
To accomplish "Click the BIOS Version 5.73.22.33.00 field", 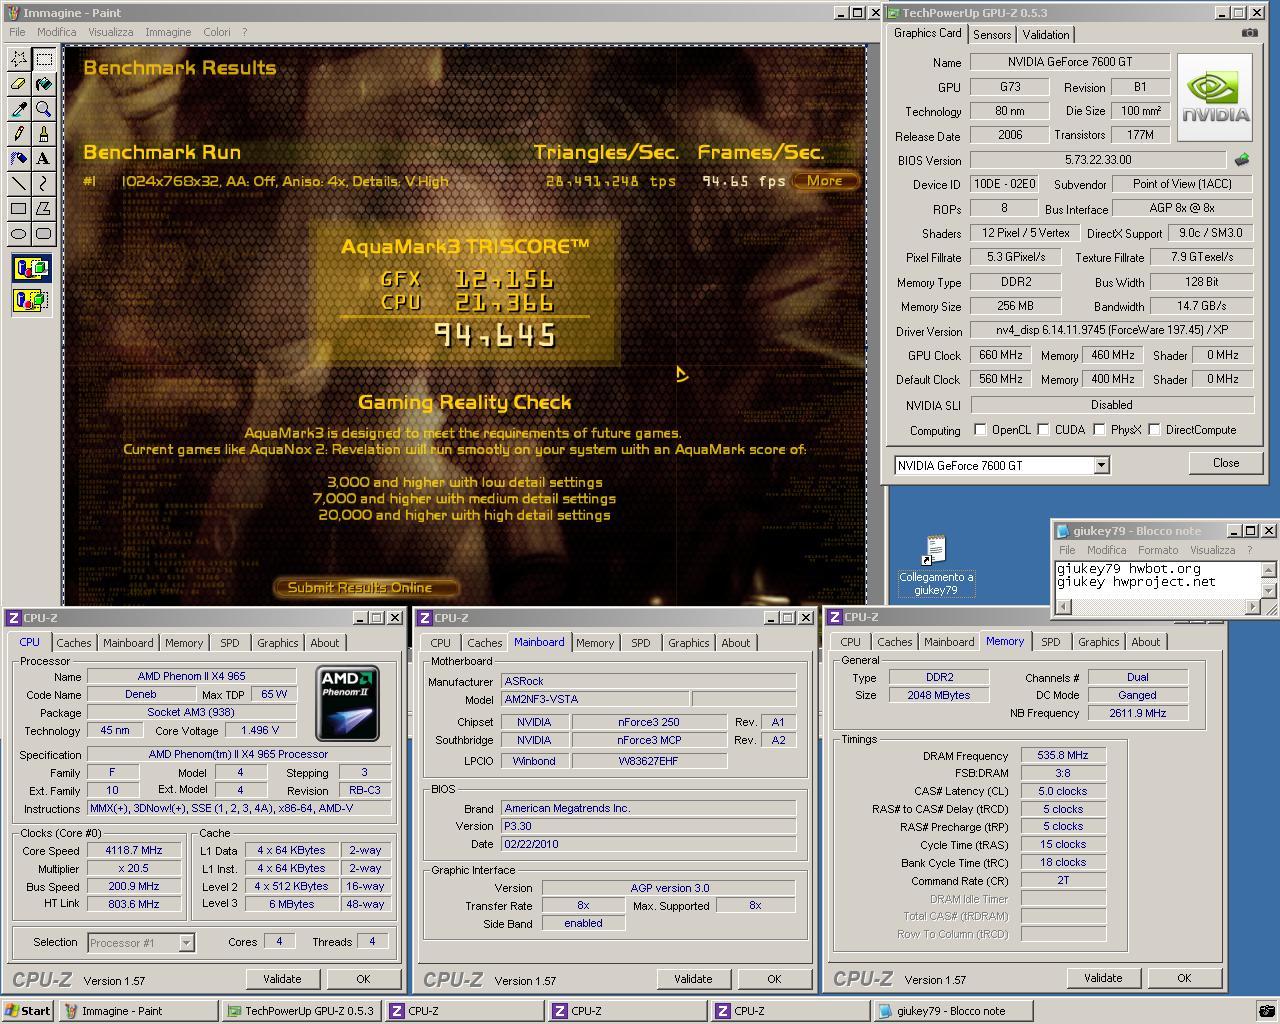I will [1097, 160].
